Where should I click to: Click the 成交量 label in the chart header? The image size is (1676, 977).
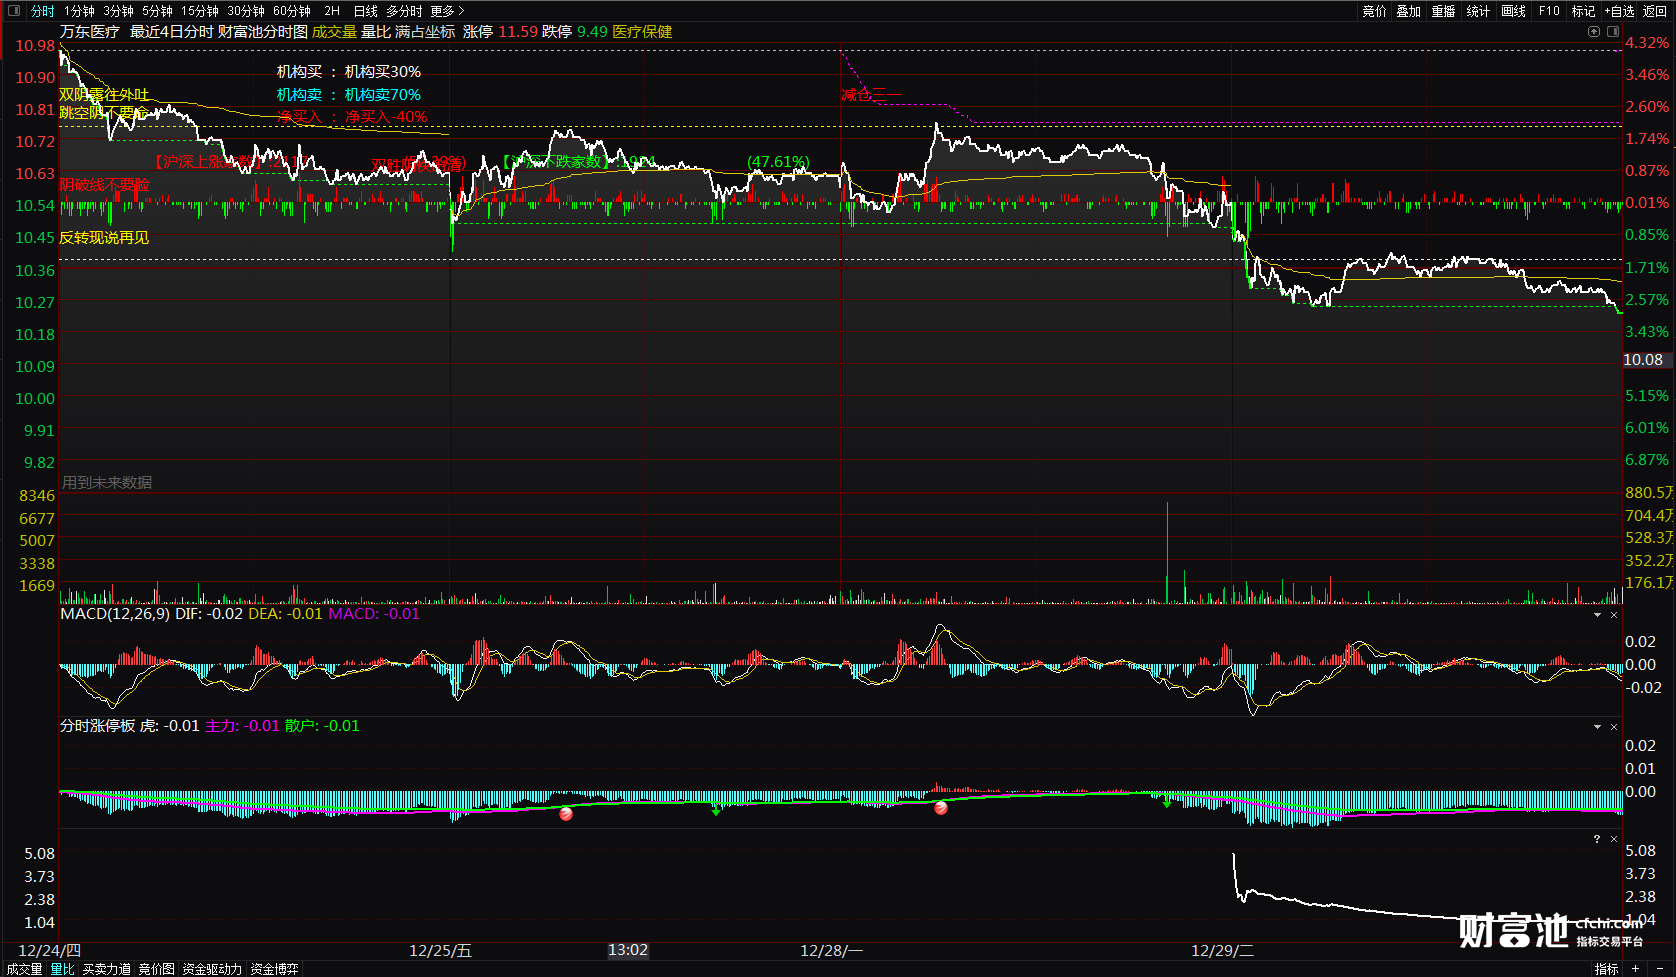[x=334, y=32]
